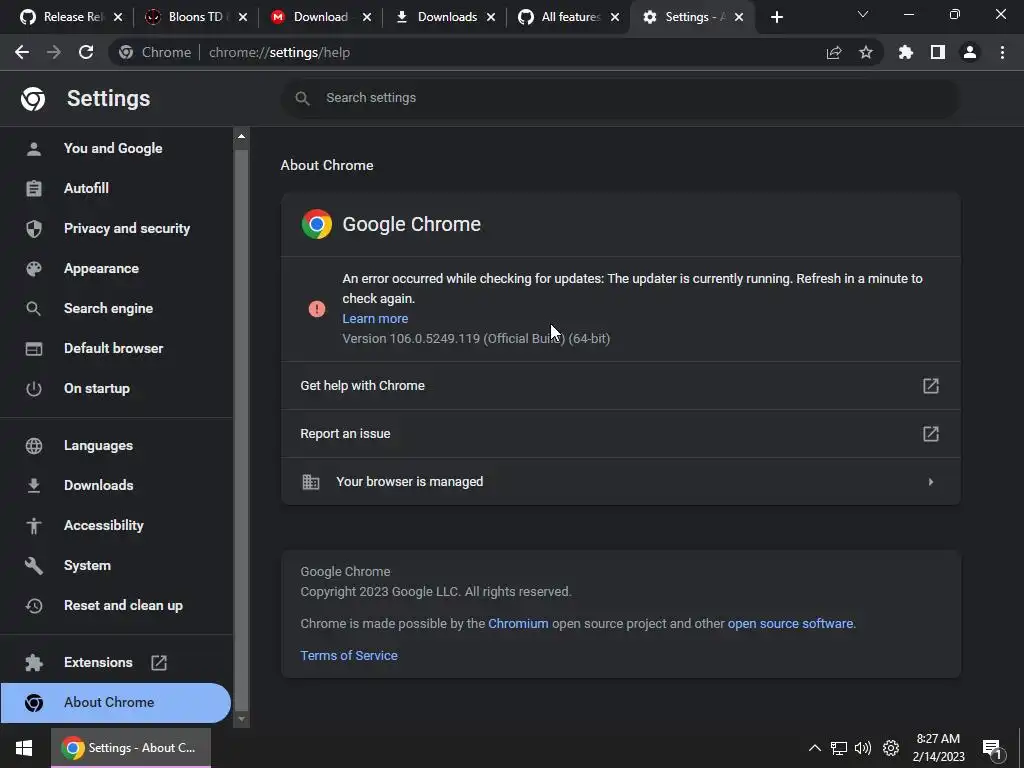
Task: Open the network tray icon
Action: 839,748
